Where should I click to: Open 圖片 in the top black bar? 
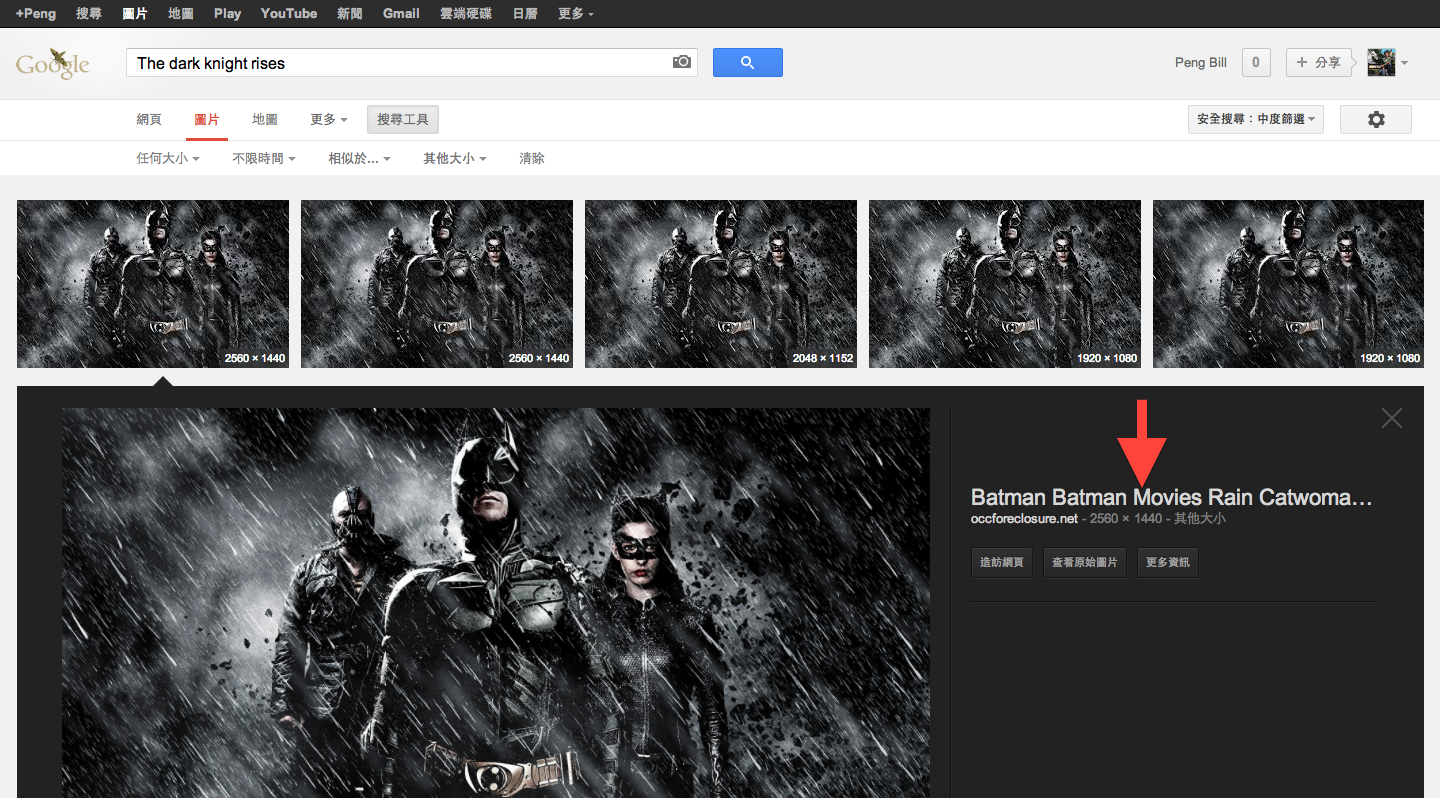[x=135, y=13]
